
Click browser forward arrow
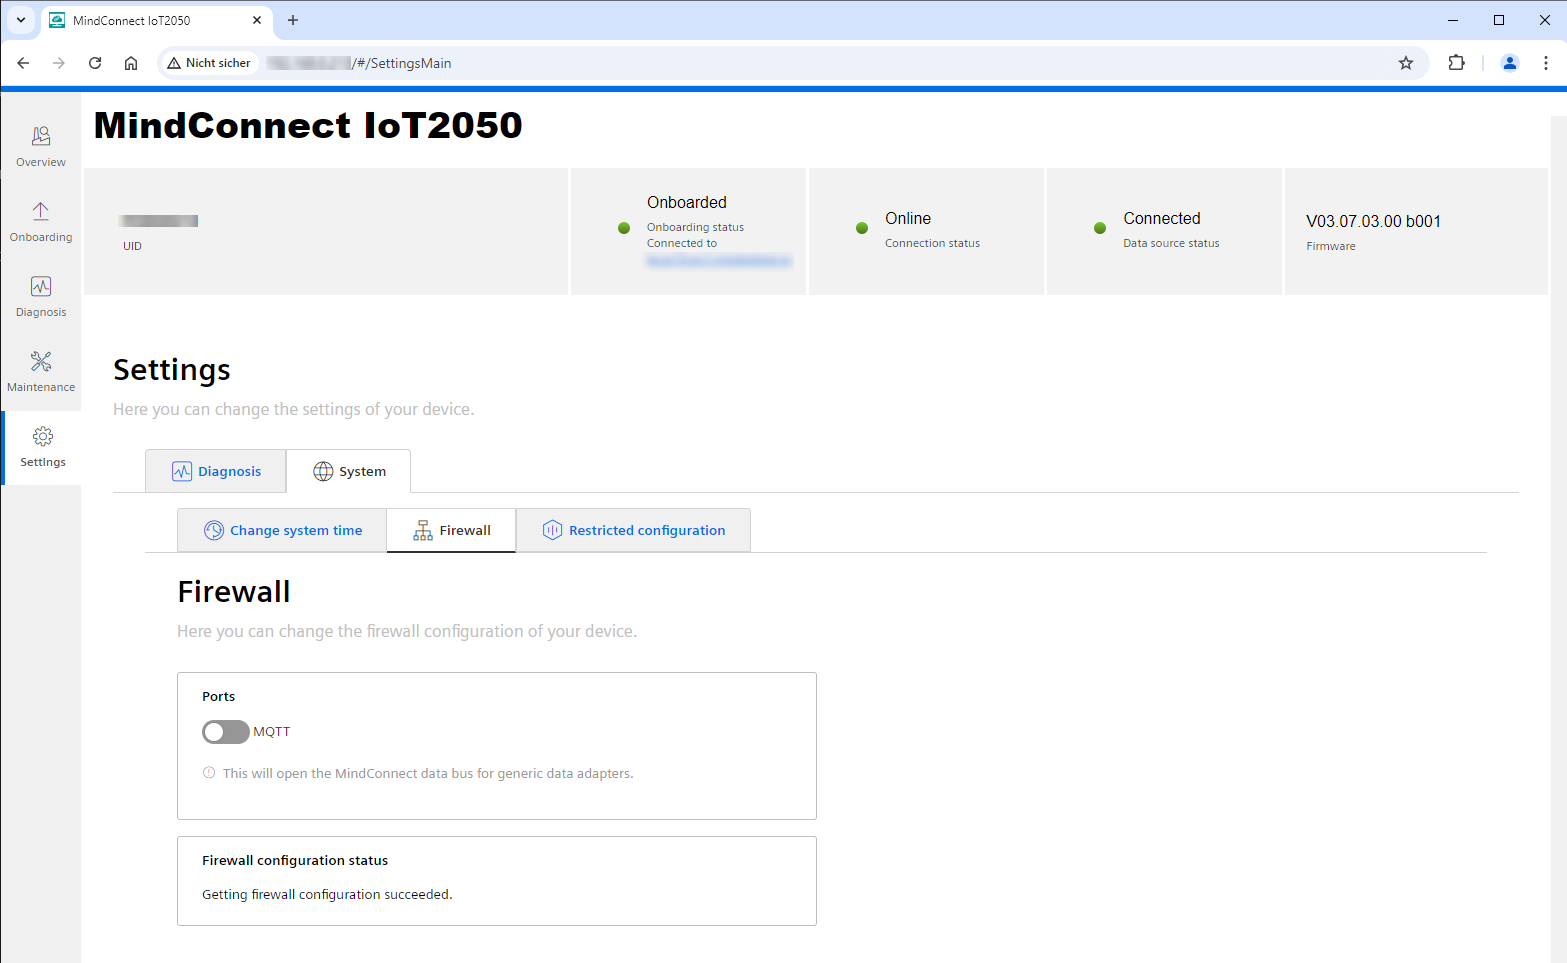59,63
